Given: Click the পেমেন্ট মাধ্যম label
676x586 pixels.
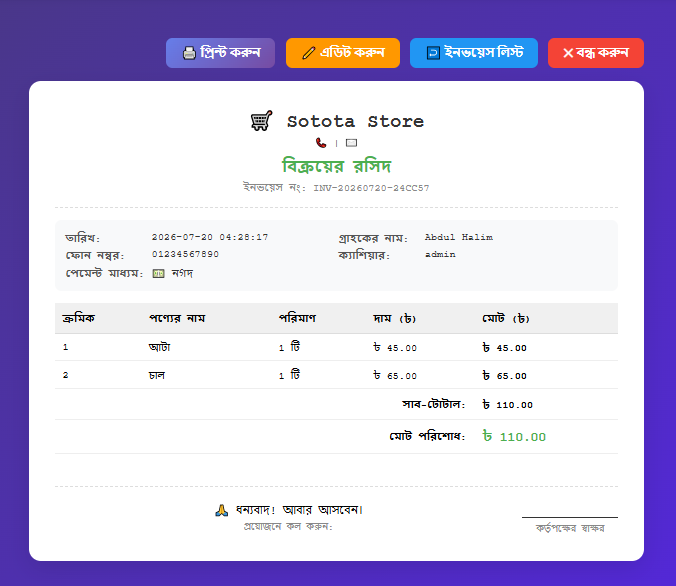Looking at the screenshot, I should [x=104, y=273].
